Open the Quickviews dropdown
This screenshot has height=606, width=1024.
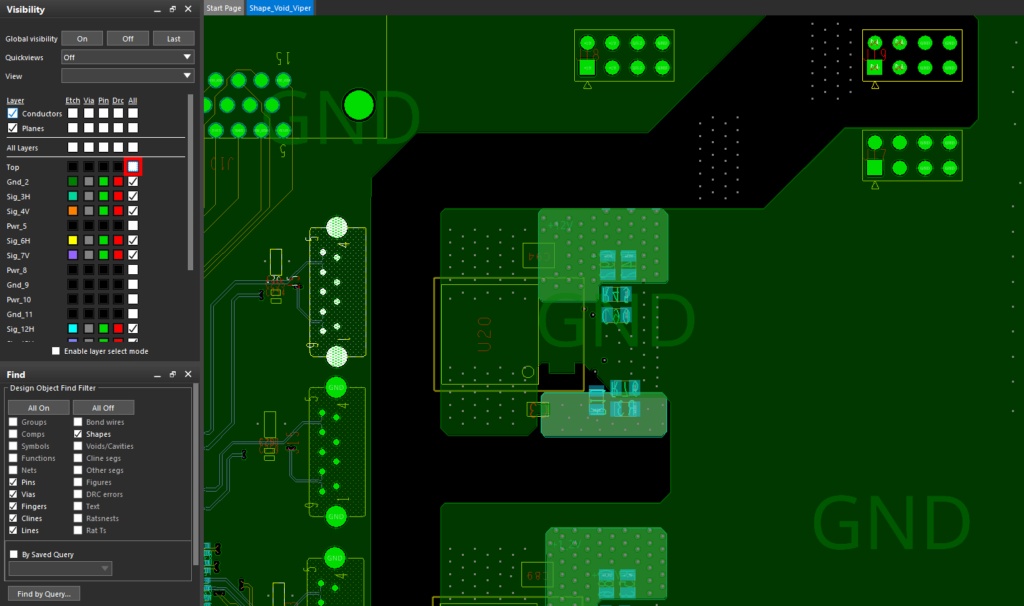click(127, 57)
